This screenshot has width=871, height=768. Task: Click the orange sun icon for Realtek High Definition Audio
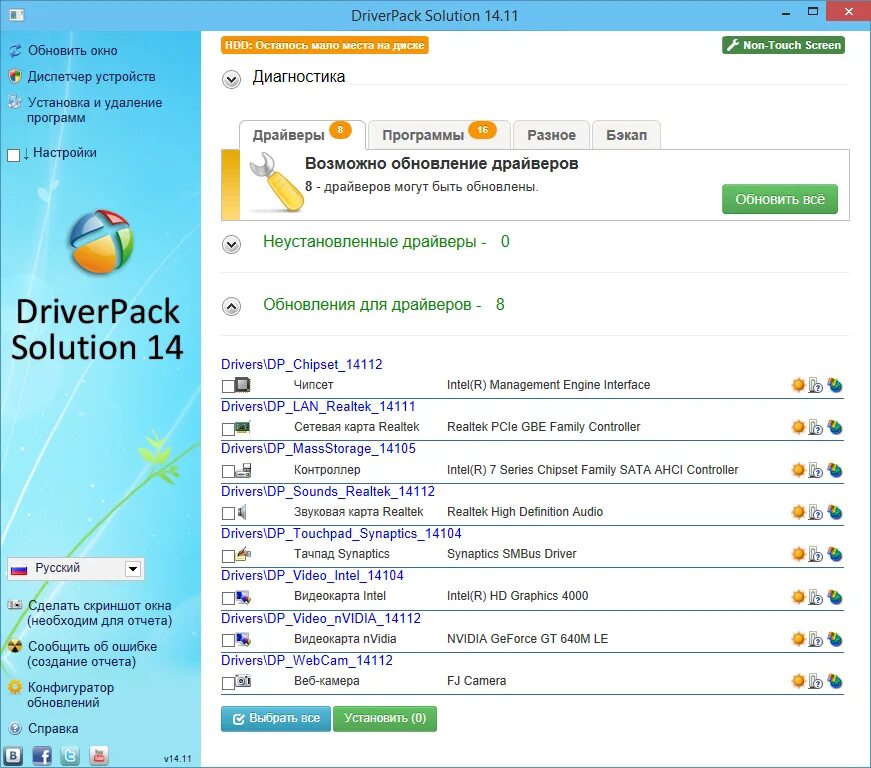click(x=798, y=511)
